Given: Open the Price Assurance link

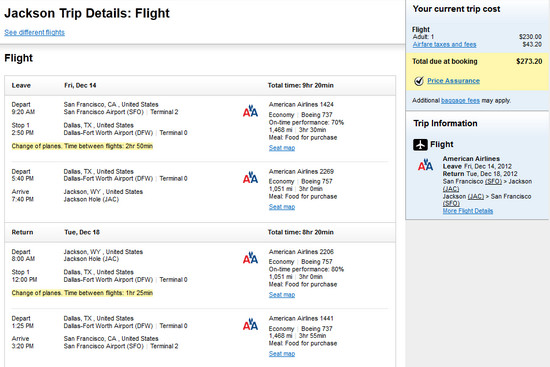Looking at the screenshot, I should click(x=453, y=81).
